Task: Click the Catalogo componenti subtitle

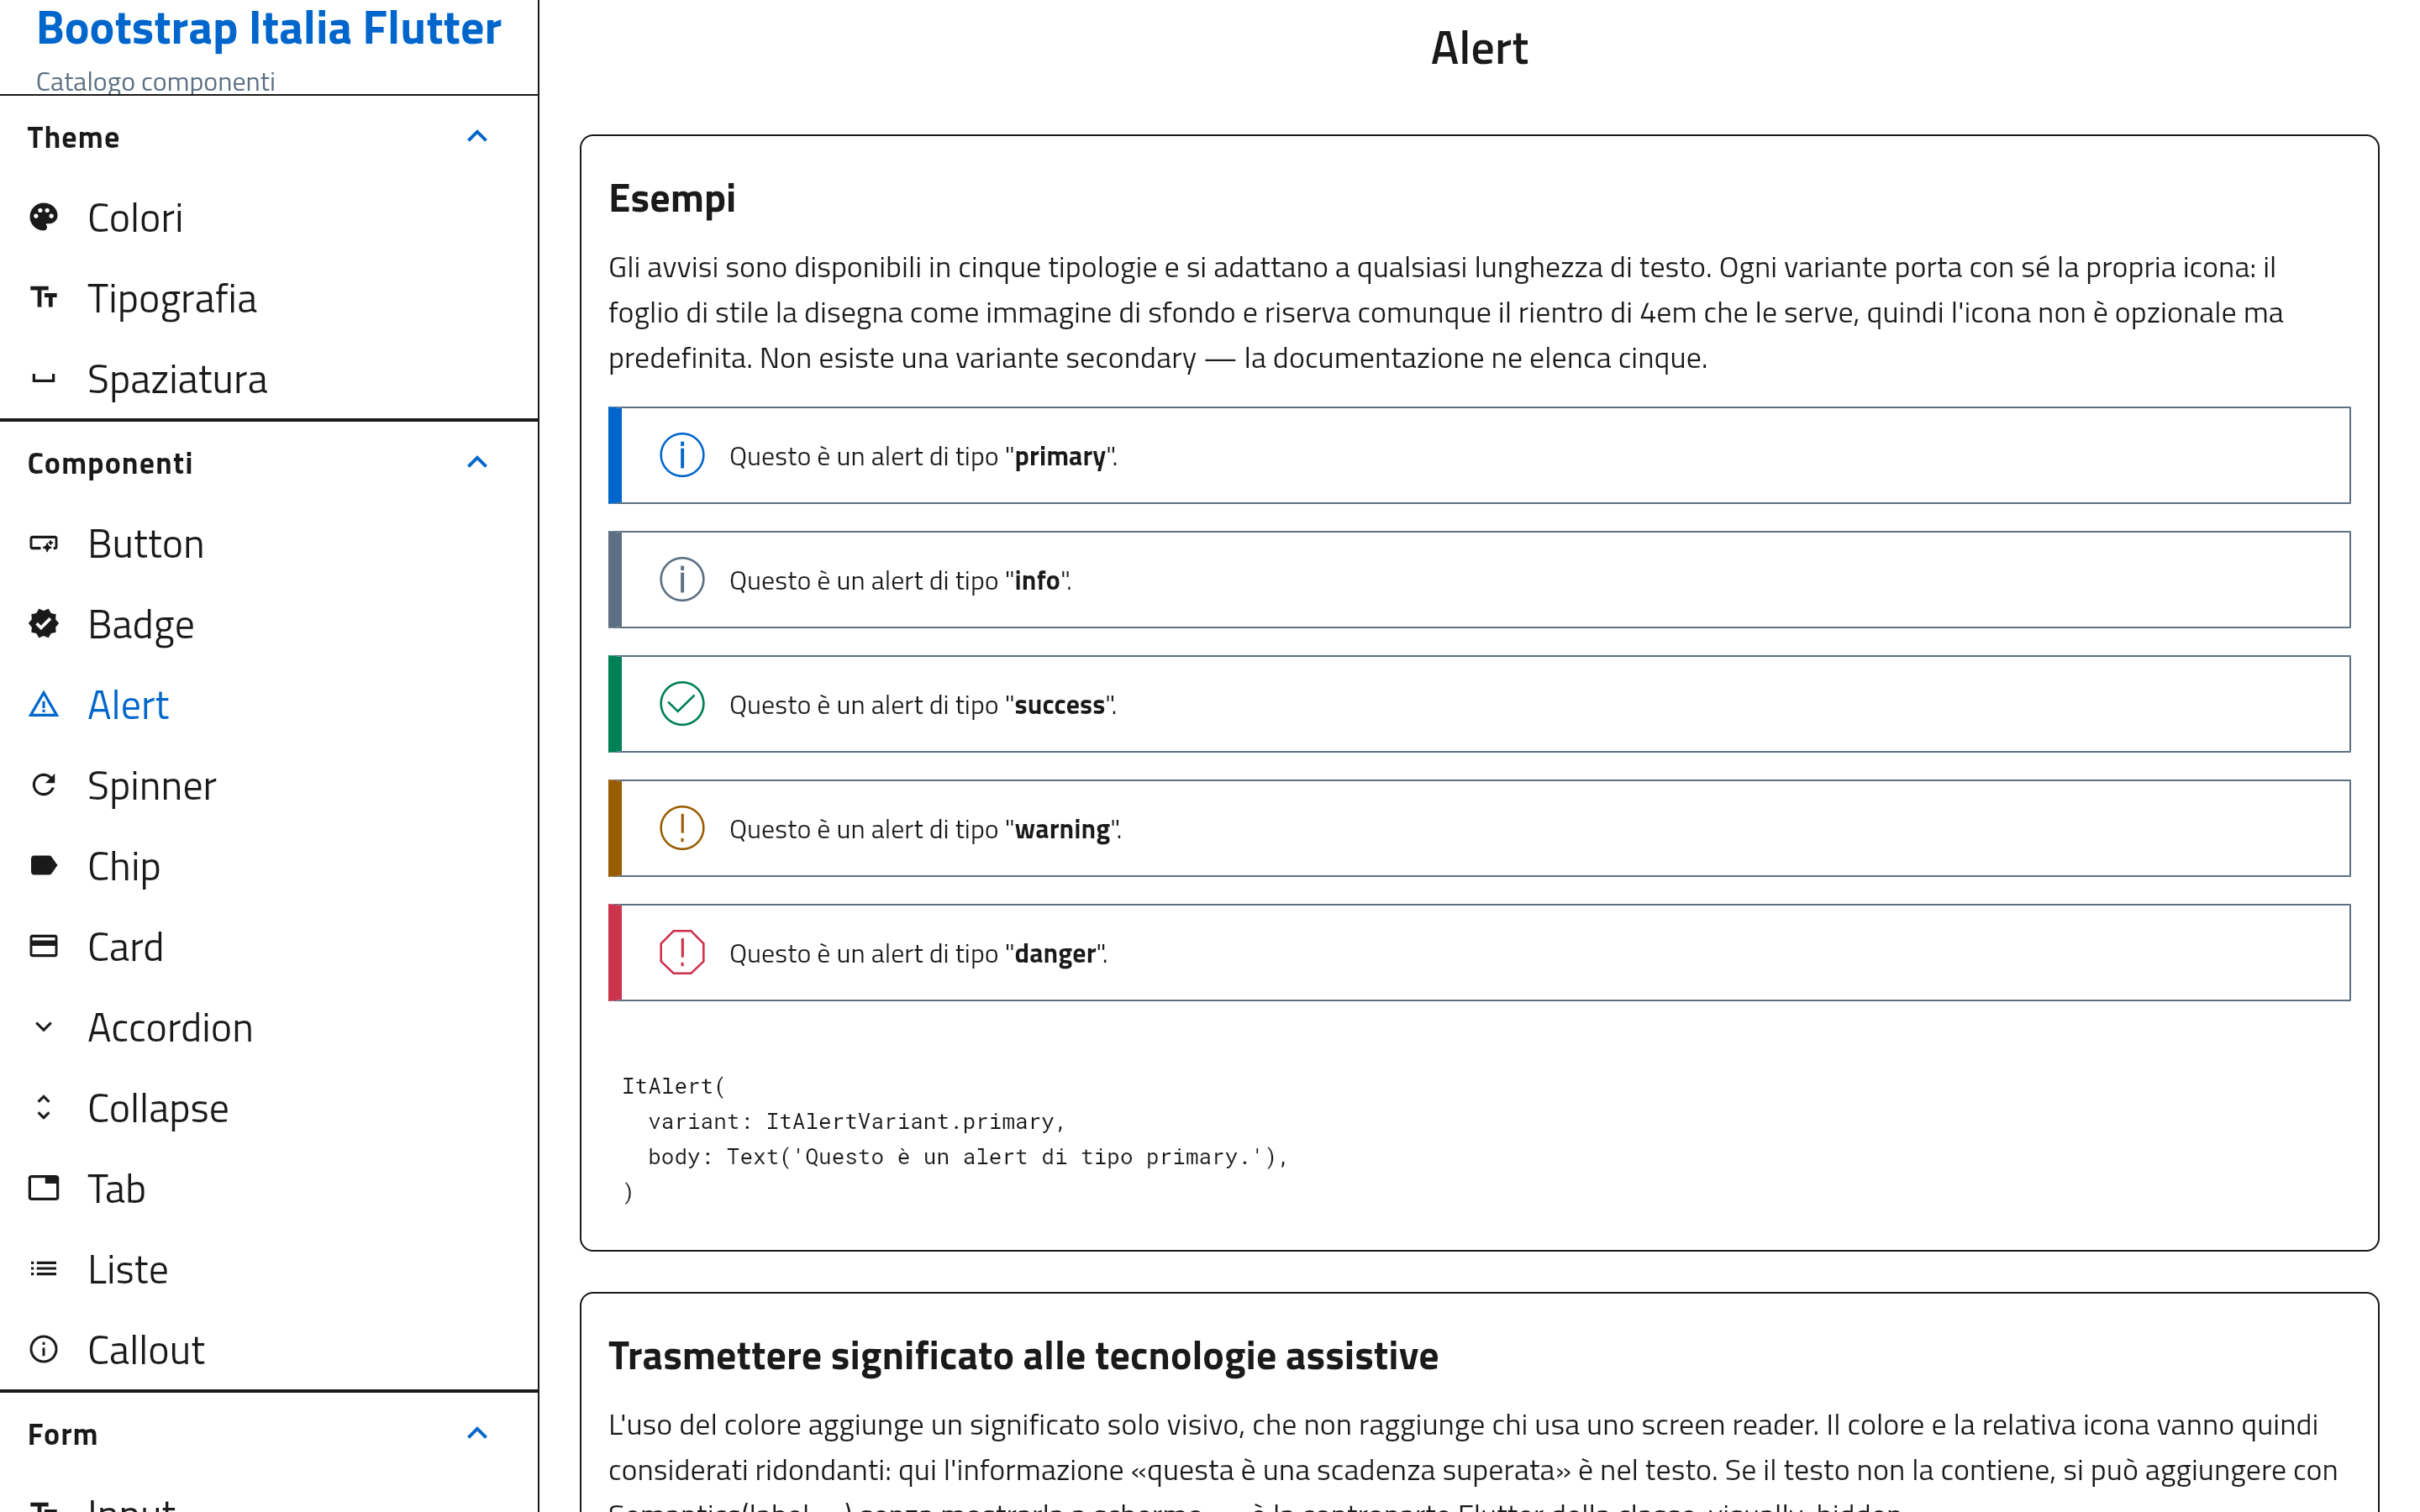Action: [155, 81]
